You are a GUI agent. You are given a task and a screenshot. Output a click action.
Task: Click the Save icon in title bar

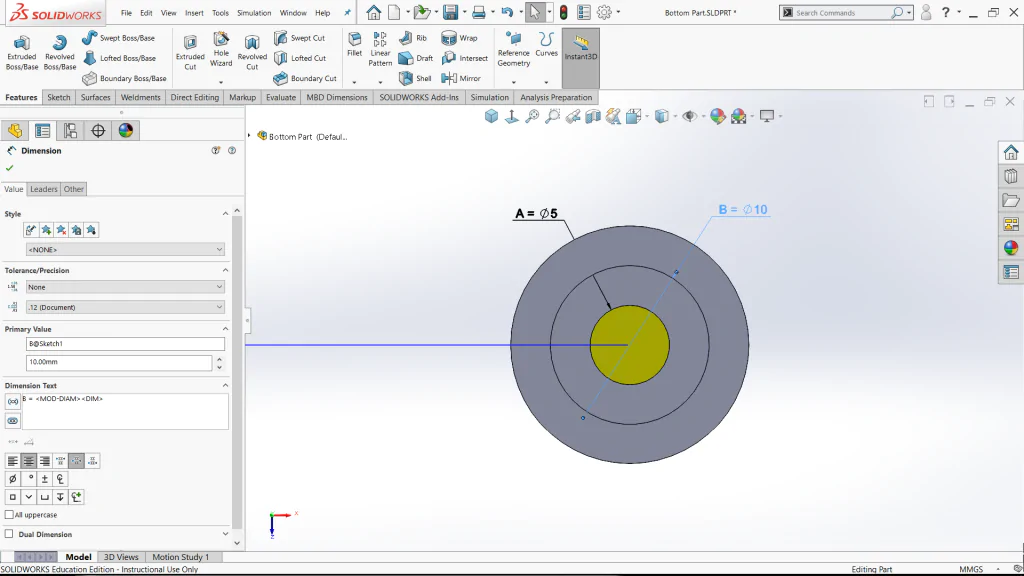click(x=450, y=12)
